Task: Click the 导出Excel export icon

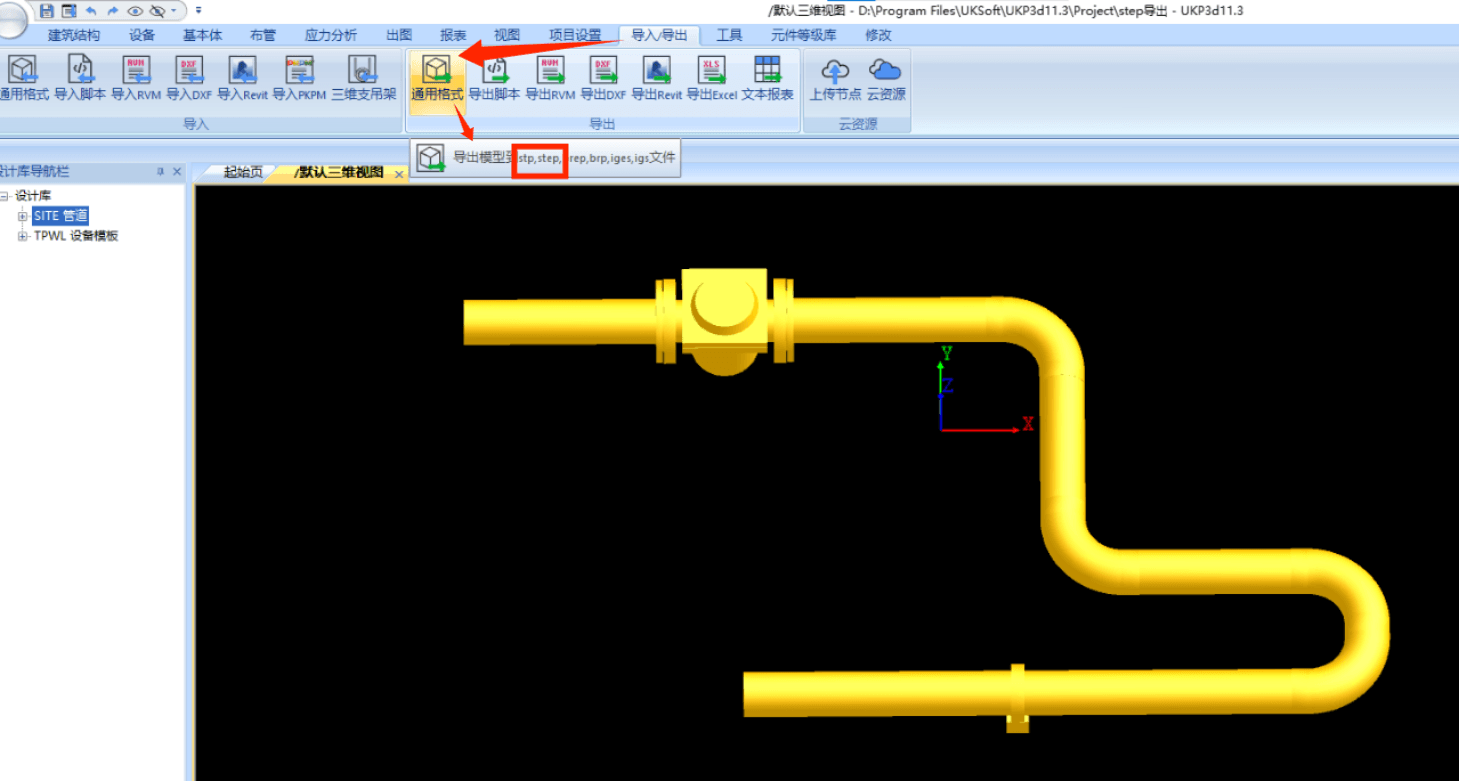Action: [711, 78]
